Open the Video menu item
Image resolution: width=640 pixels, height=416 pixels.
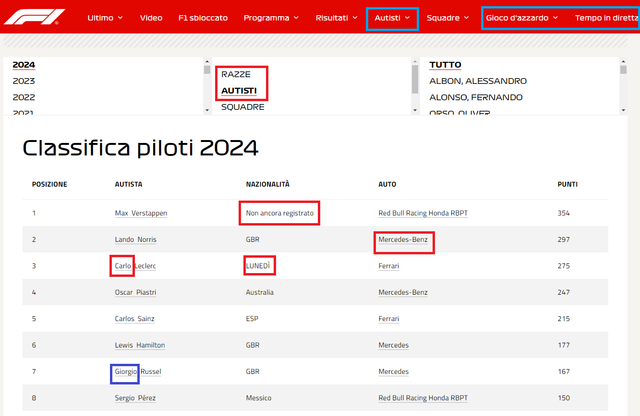pyautogui.click(x=151, y=18)
